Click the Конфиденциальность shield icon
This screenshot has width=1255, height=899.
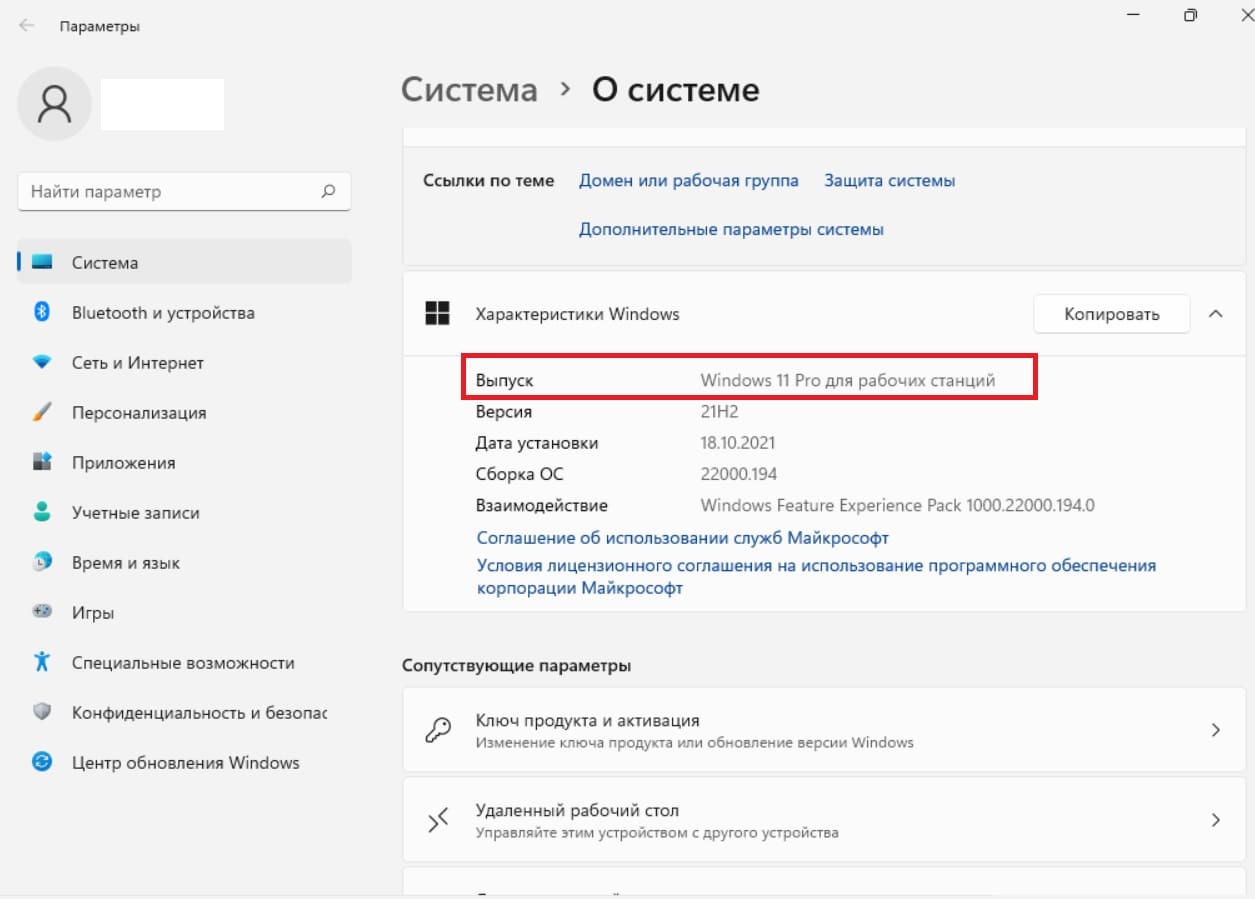coord(42,712)
